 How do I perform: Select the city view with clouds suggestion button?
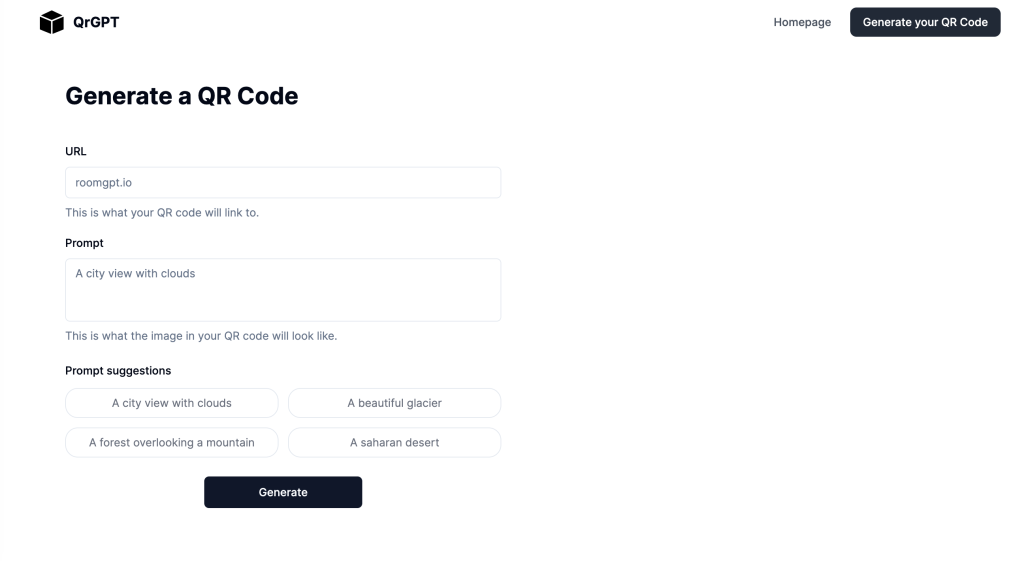[x=172, y=403]
